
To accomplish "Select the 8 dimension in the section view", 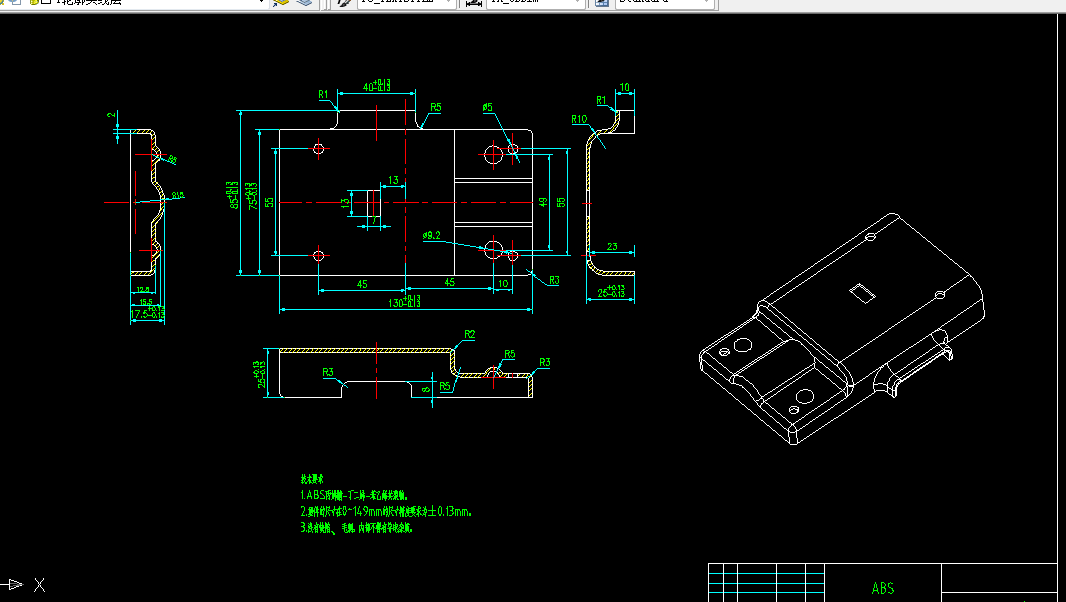I will point(426,389).
